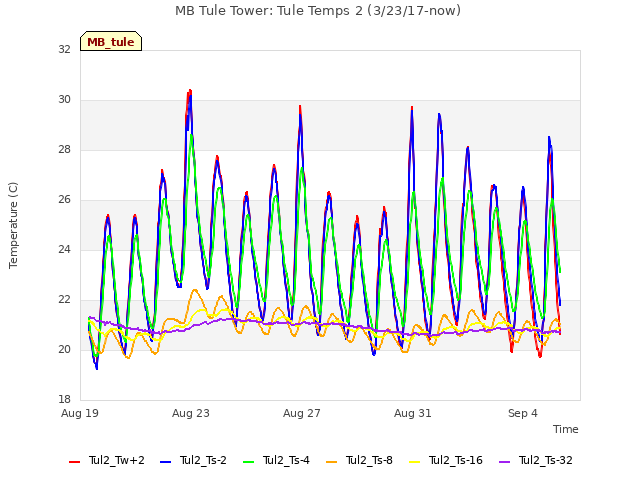The image size is (640, 480).
Task: Click the 30 y-axis tick label
Action: [64, 100]
